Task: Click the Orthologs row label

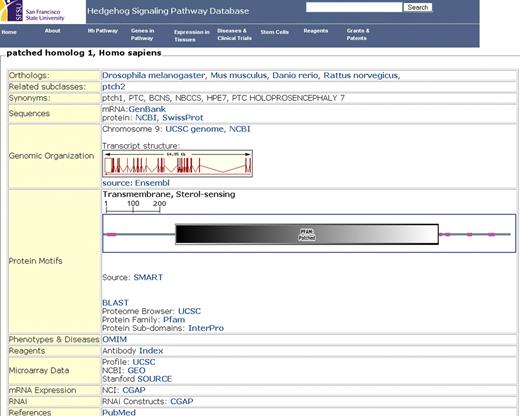Action: pos(29,75)
